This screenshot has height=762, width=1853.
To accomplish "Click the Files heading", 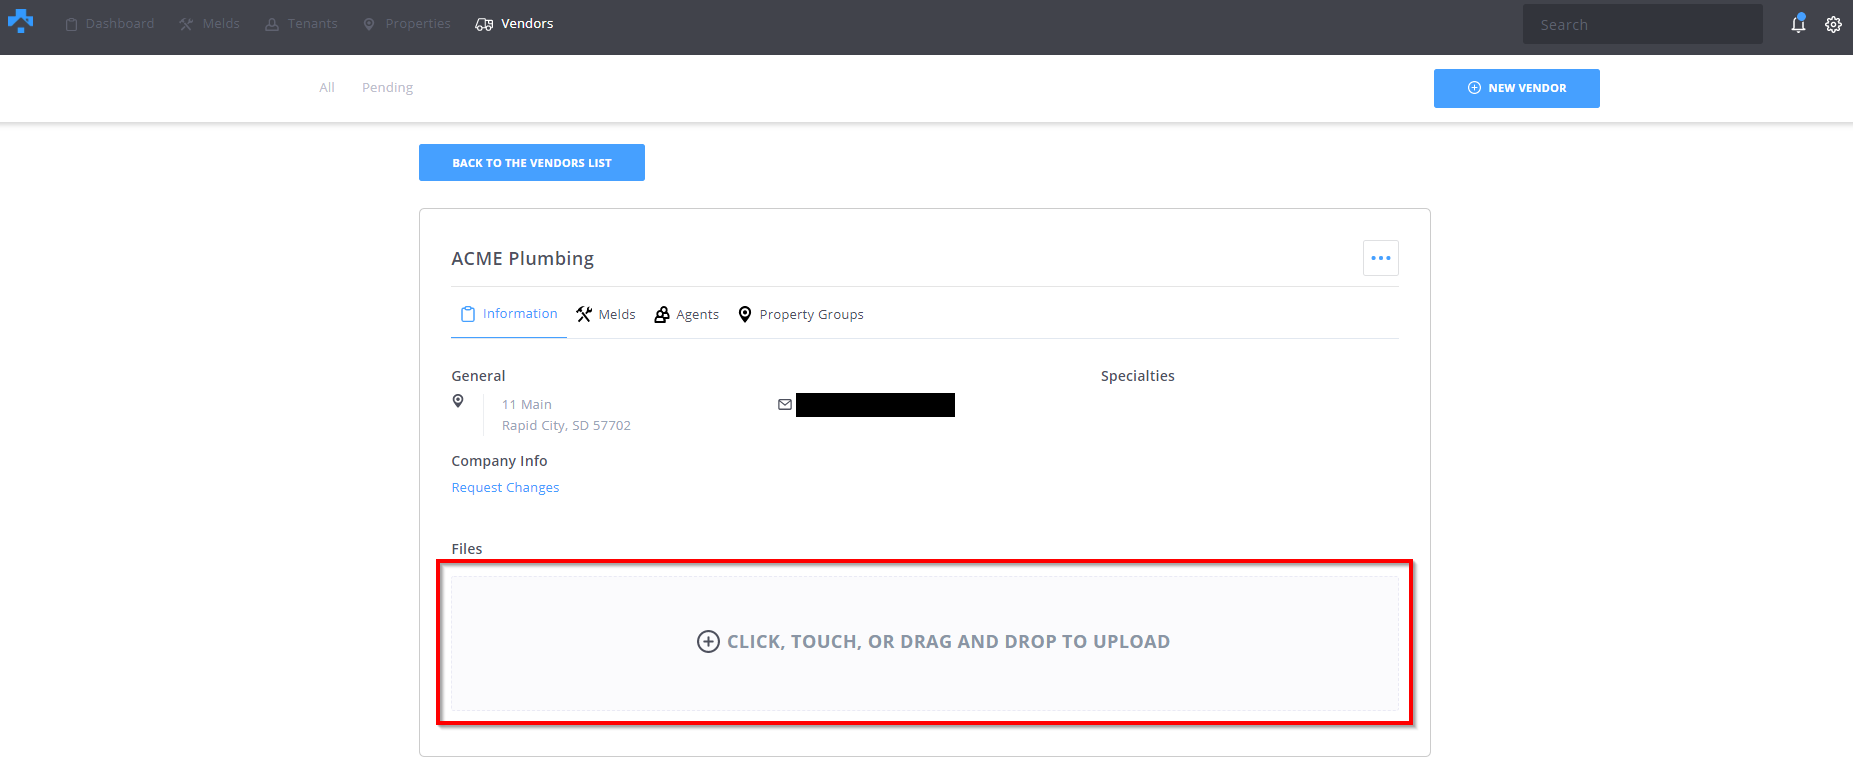I will tap(467, 549).
